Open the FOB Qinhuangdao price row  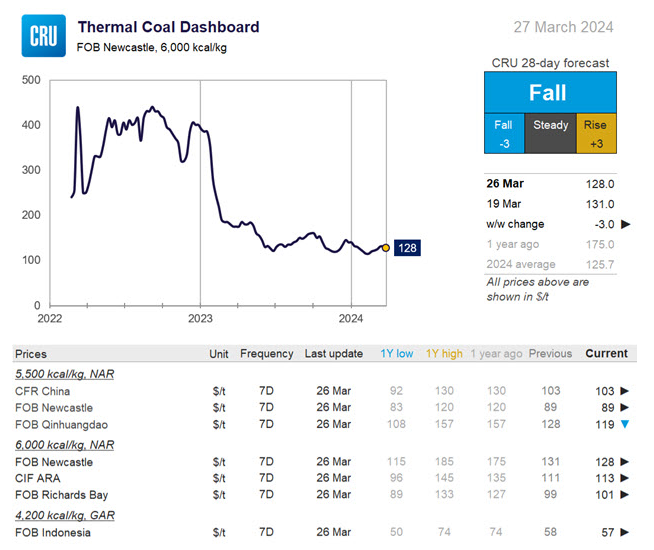click(x=58, y=423)
